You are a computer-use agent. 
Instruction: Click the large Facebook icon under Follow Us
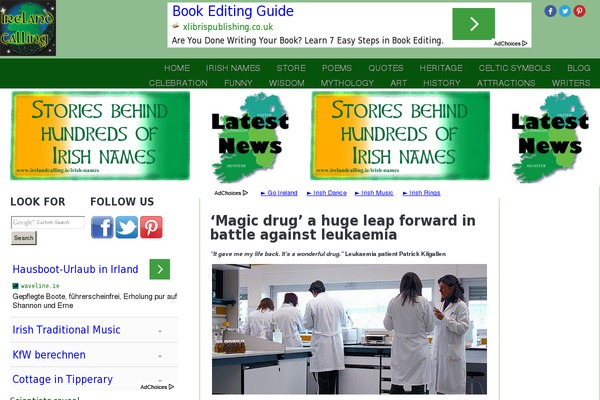(x=102, y=227)
